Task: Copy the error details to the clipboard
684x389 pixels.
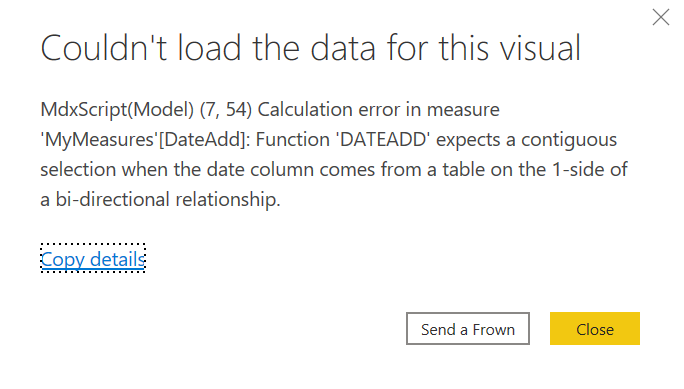Action: (x=93, y=259)
